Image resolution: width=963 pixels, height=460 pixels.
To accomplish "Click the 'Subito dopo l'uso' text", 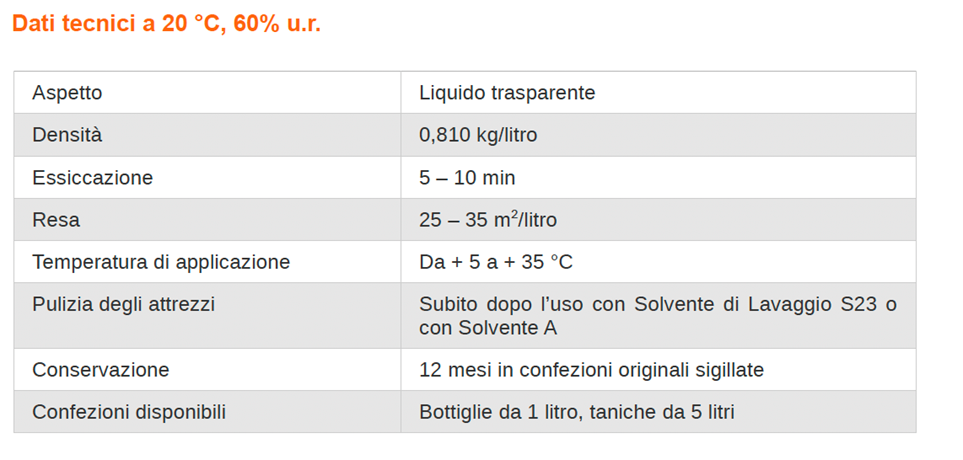I will 500,304.
